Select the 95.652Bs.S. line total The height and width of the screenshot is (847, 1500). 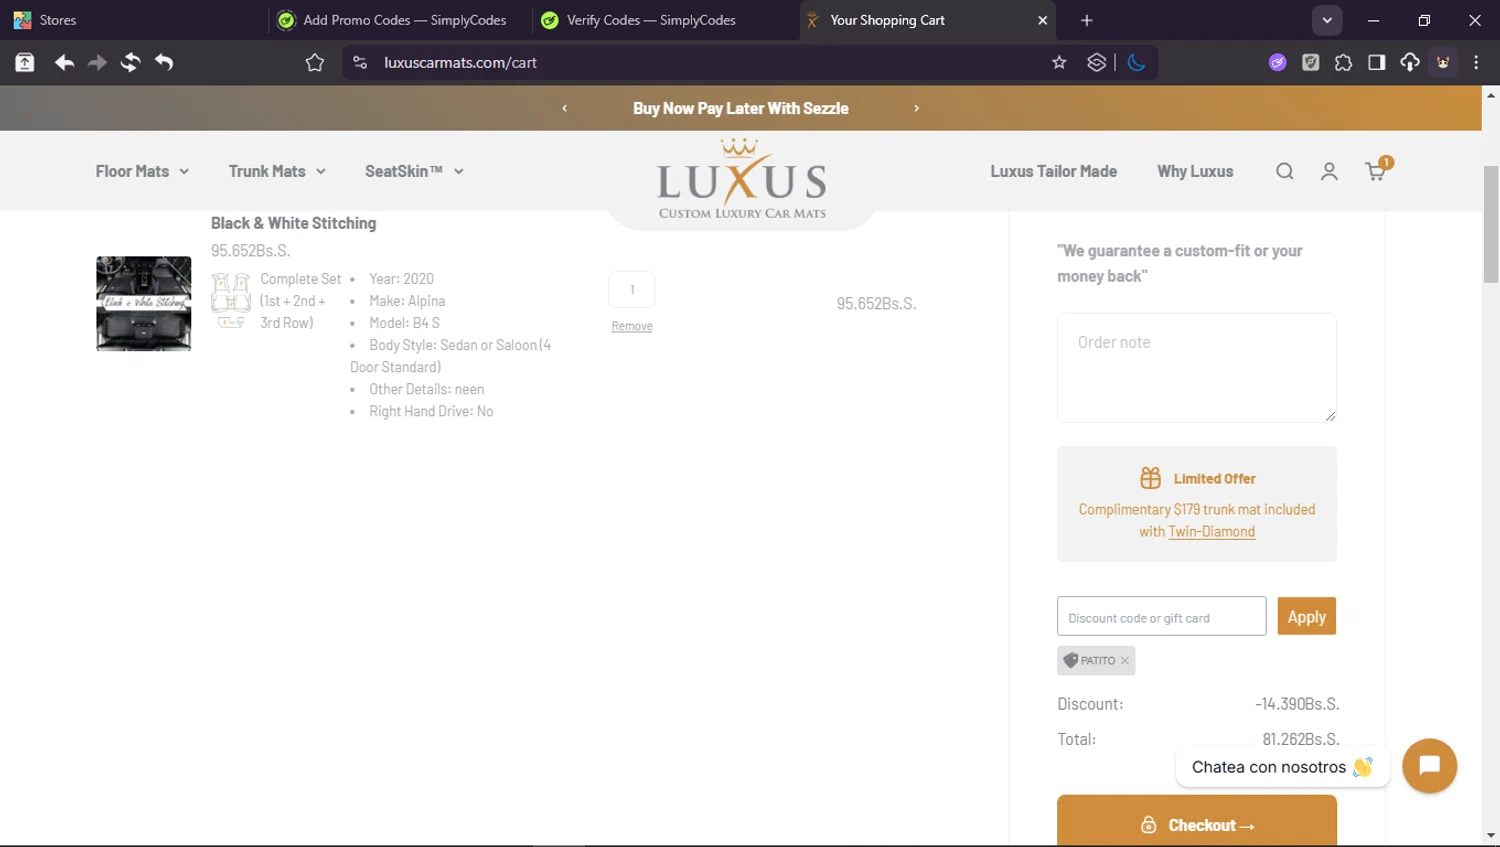click(876, 303)
